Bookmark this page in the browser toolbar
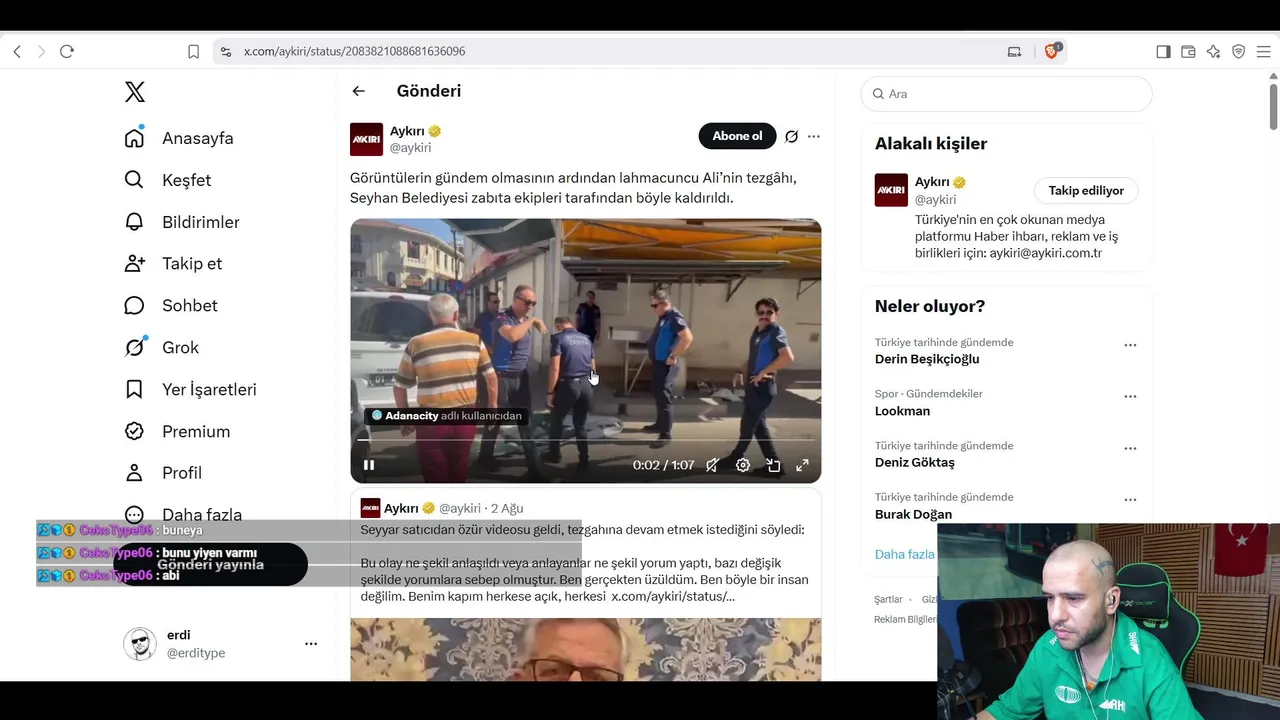This screenshot has width=1280, height=720. (194, 51)
